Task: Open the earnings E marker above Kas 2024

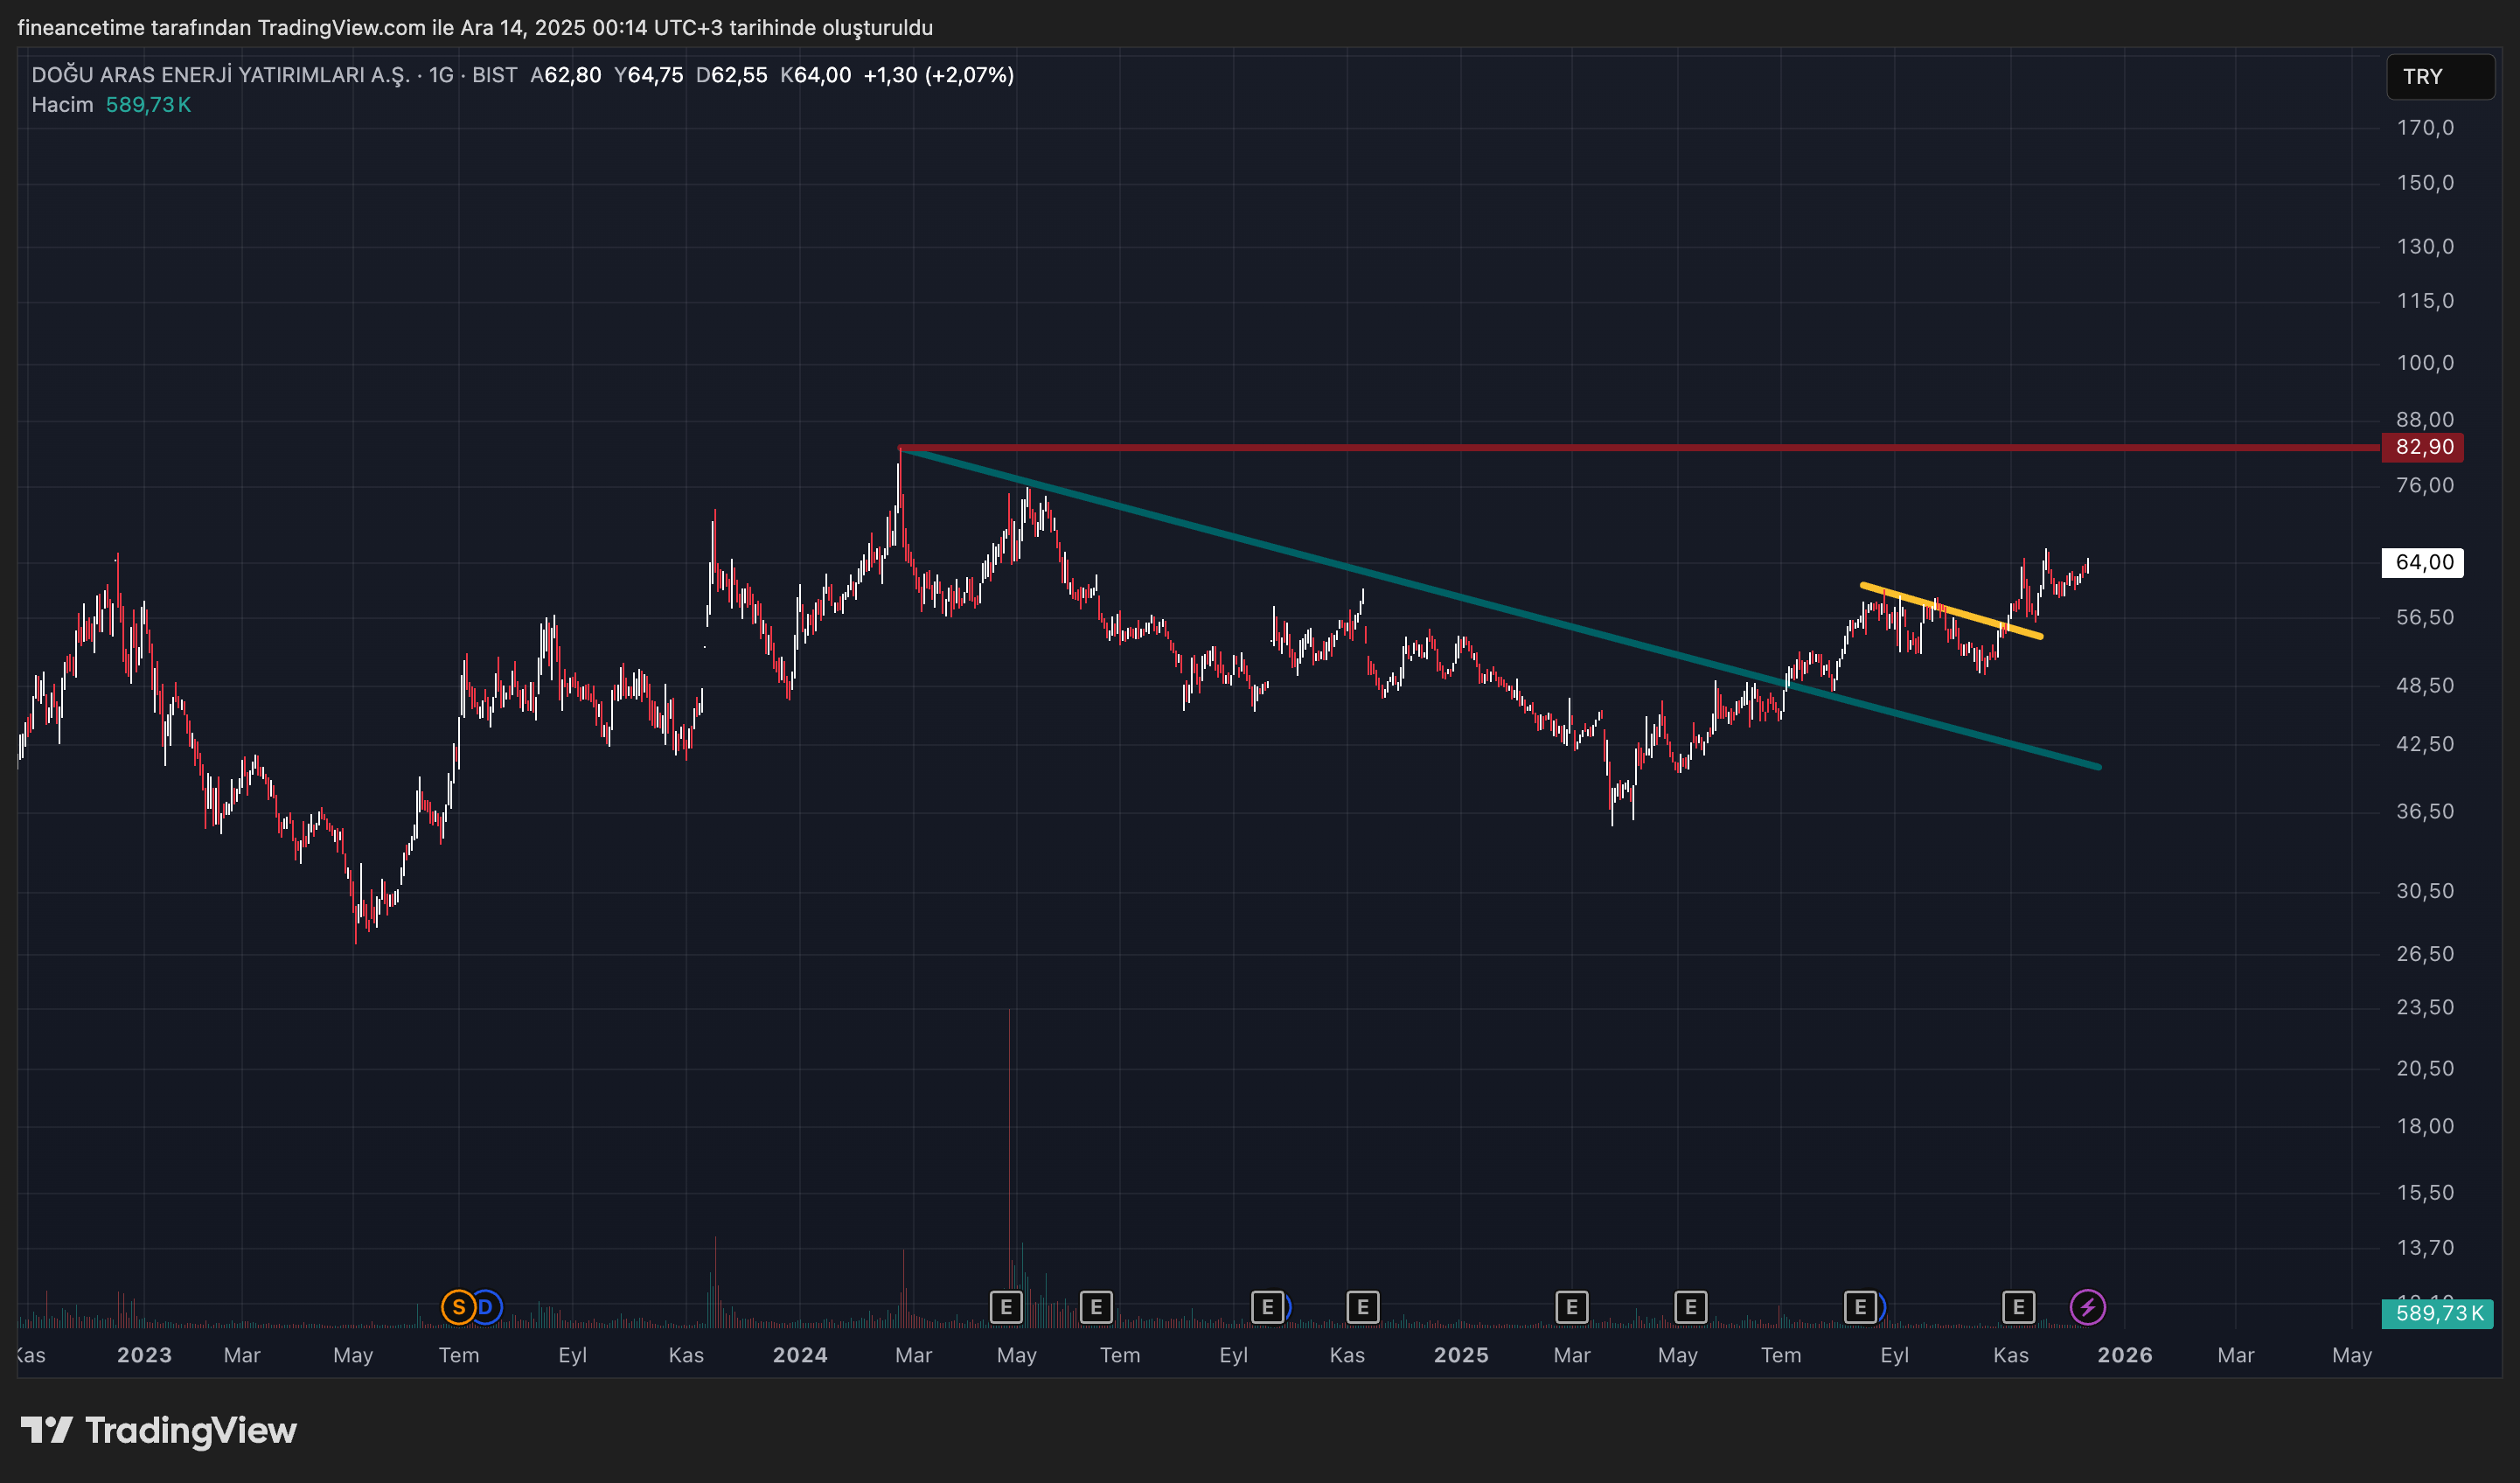Action: 1362,1307
